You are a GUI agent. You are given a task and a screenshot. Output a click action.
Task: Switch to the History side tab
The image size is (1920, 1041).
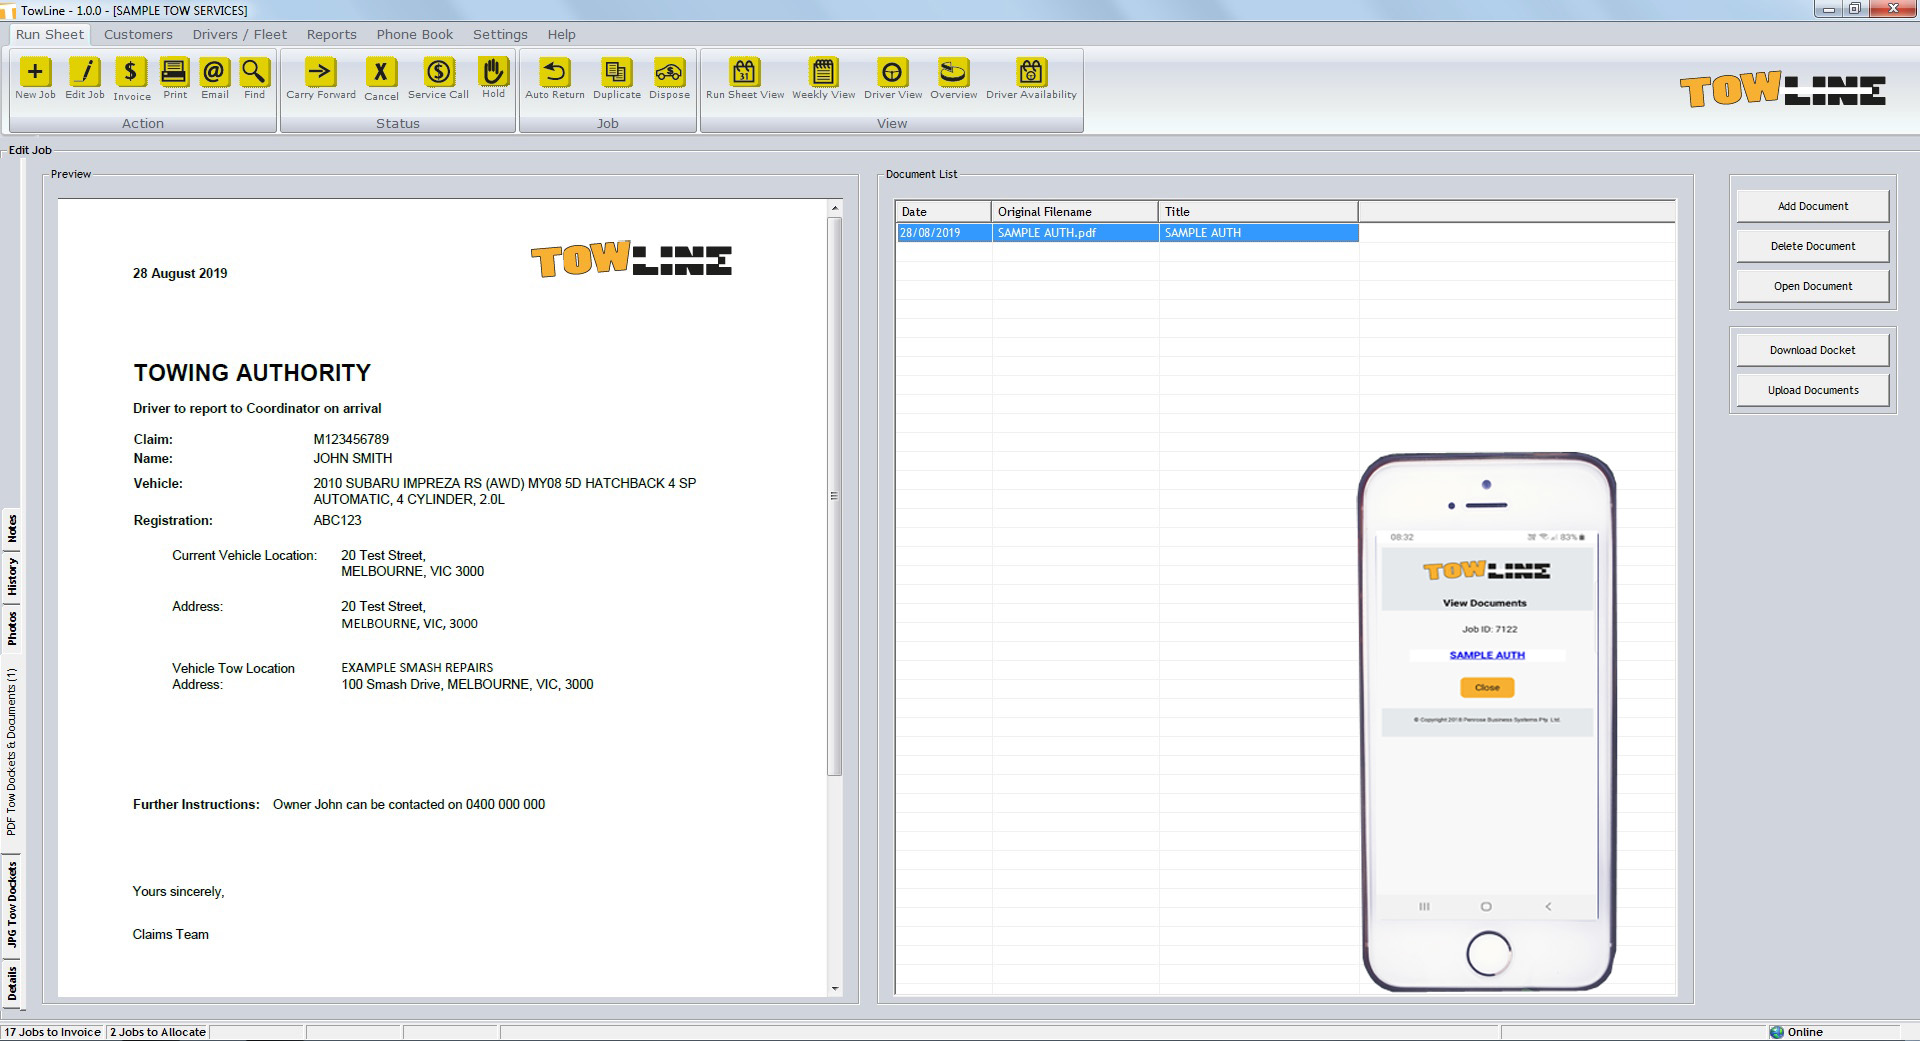click(12, 577)
